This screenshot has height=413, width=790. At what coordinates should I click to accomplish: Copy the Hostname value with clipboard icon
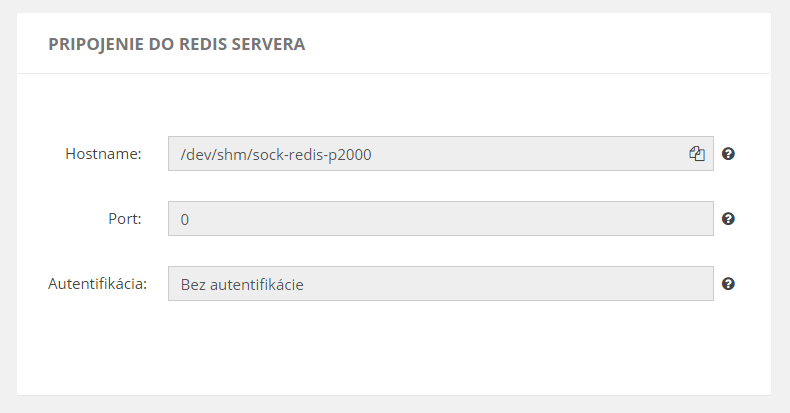(697, 154)
